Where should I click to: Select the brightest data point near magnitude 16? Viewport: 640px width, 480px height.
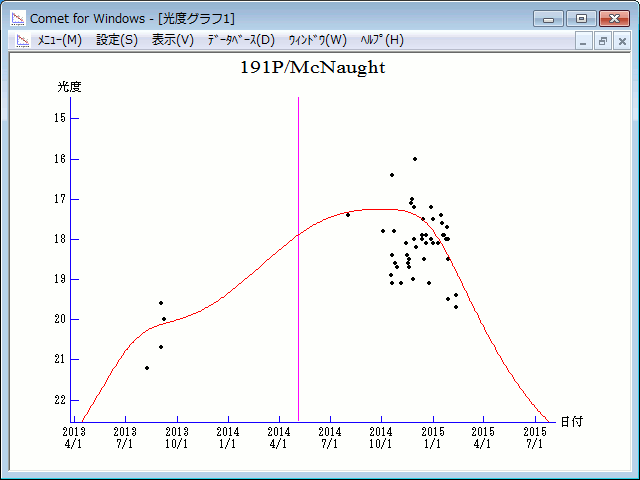415,159
